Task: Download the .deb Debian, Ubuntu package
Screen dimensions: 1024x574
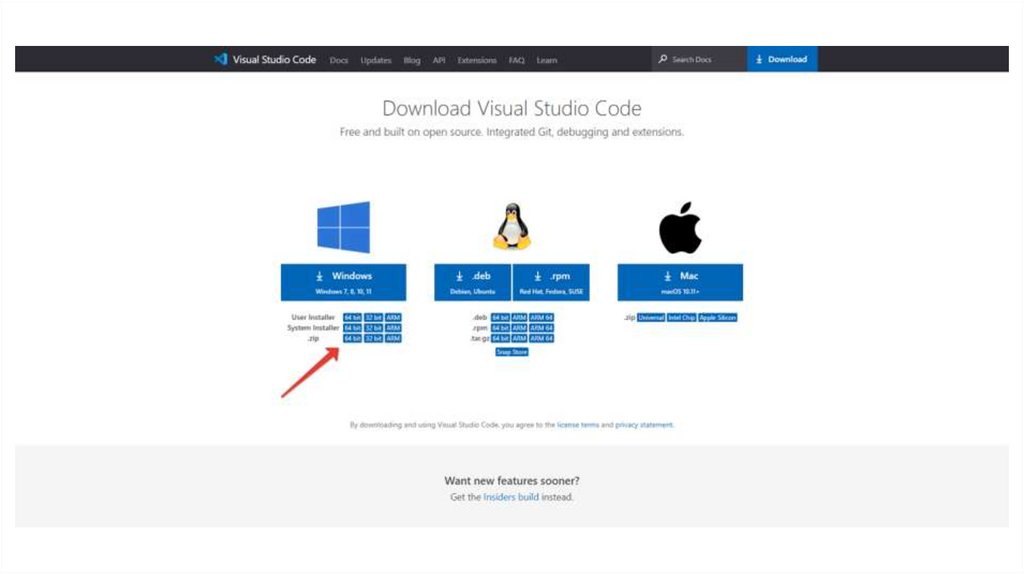Action: click(473, 282)
